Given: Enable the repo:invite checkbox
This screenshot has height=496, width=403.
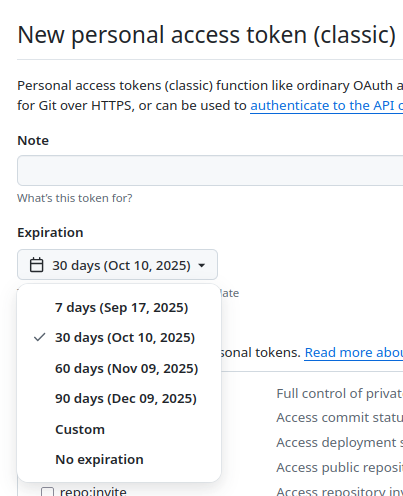Looking at the screenshot, I should pos(47,492).
